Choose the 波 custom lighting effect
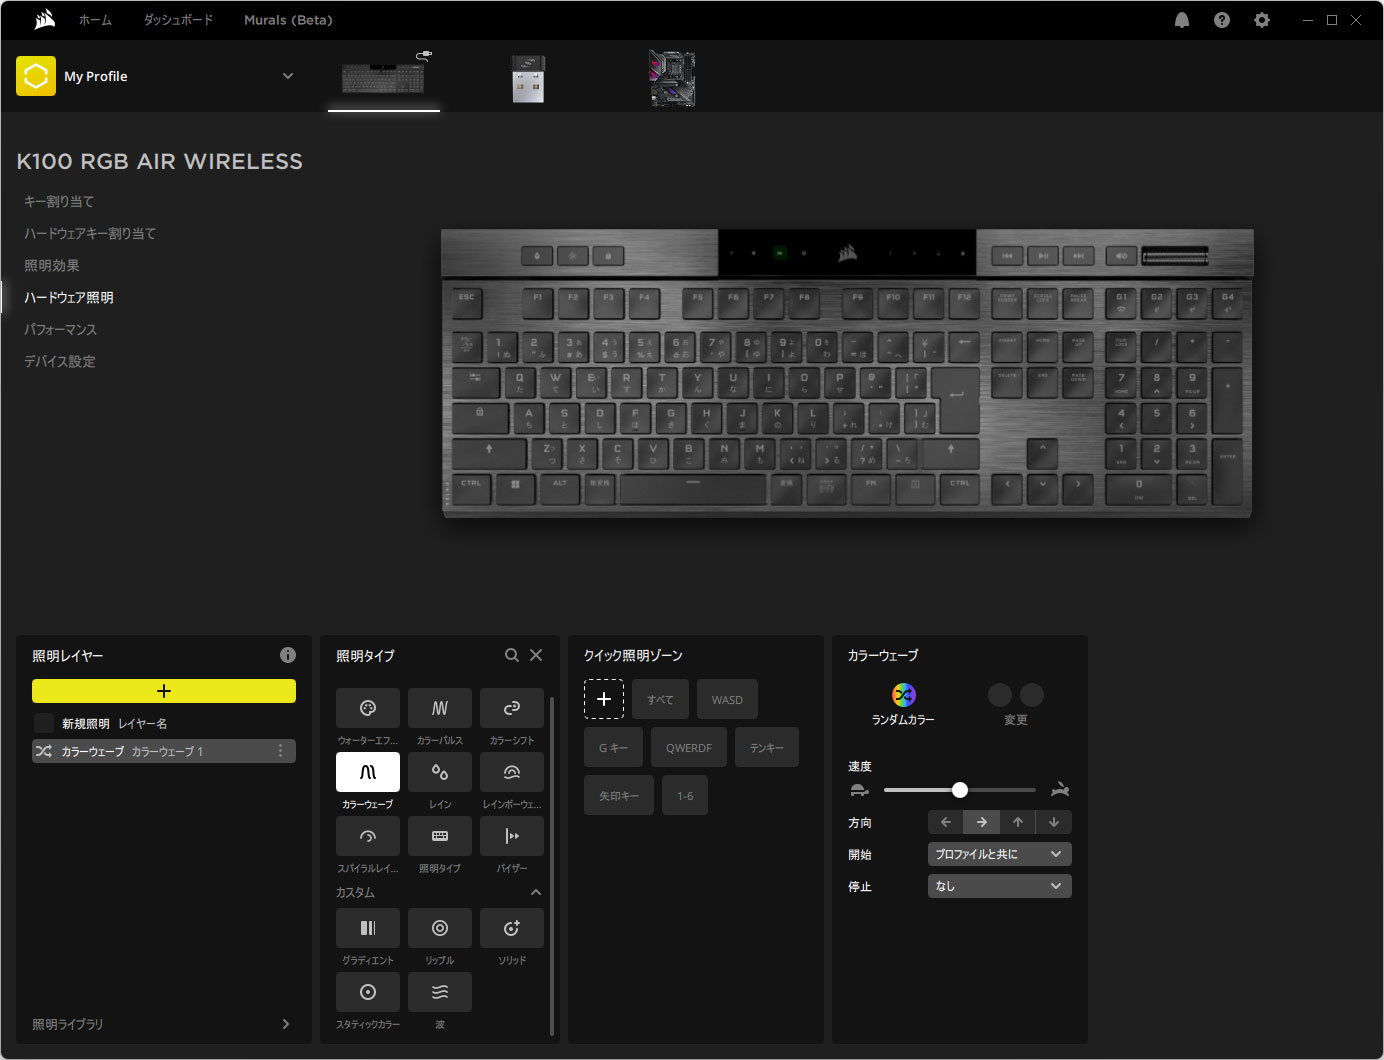1384x1060 pixels. click(x=440, y=992)
